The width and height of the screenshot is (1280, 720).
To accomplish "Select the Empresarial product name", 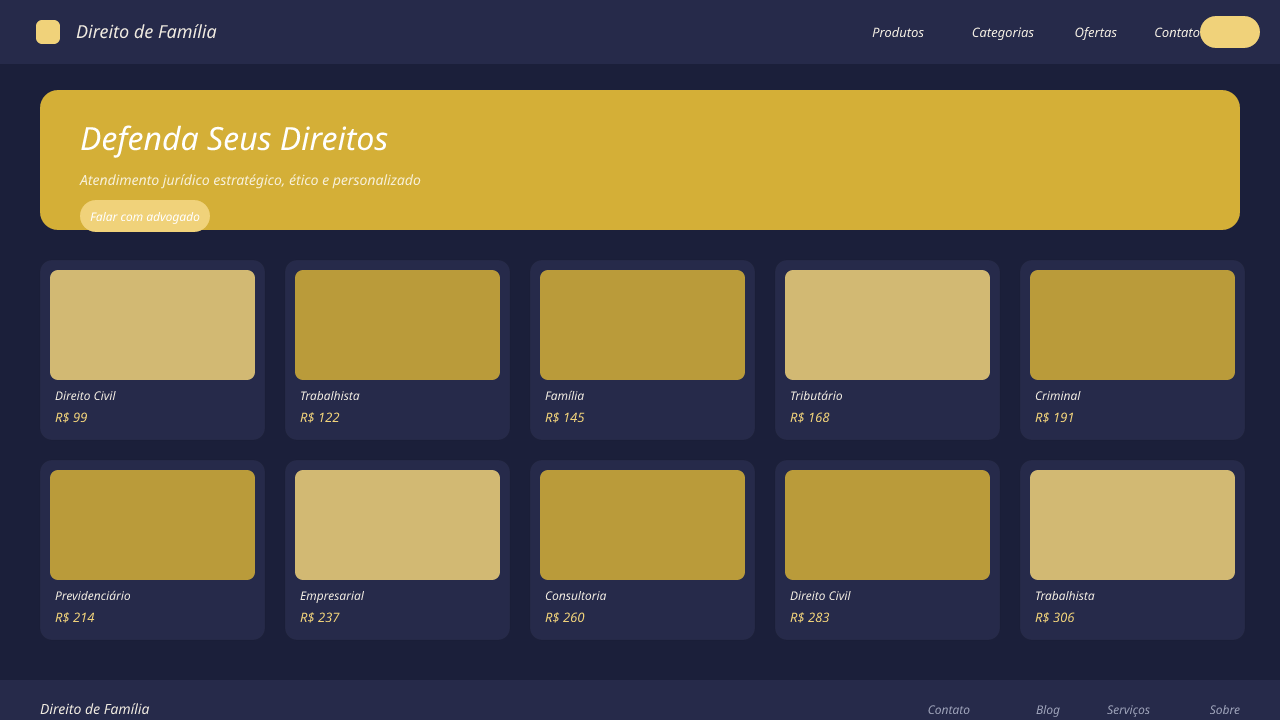I will point(332,596).
